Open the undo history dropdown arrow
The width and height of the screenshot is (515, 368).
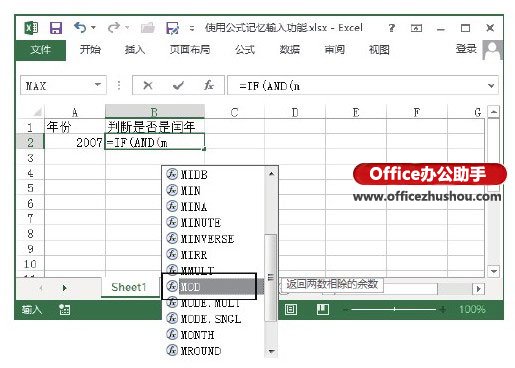pos(93,27)
